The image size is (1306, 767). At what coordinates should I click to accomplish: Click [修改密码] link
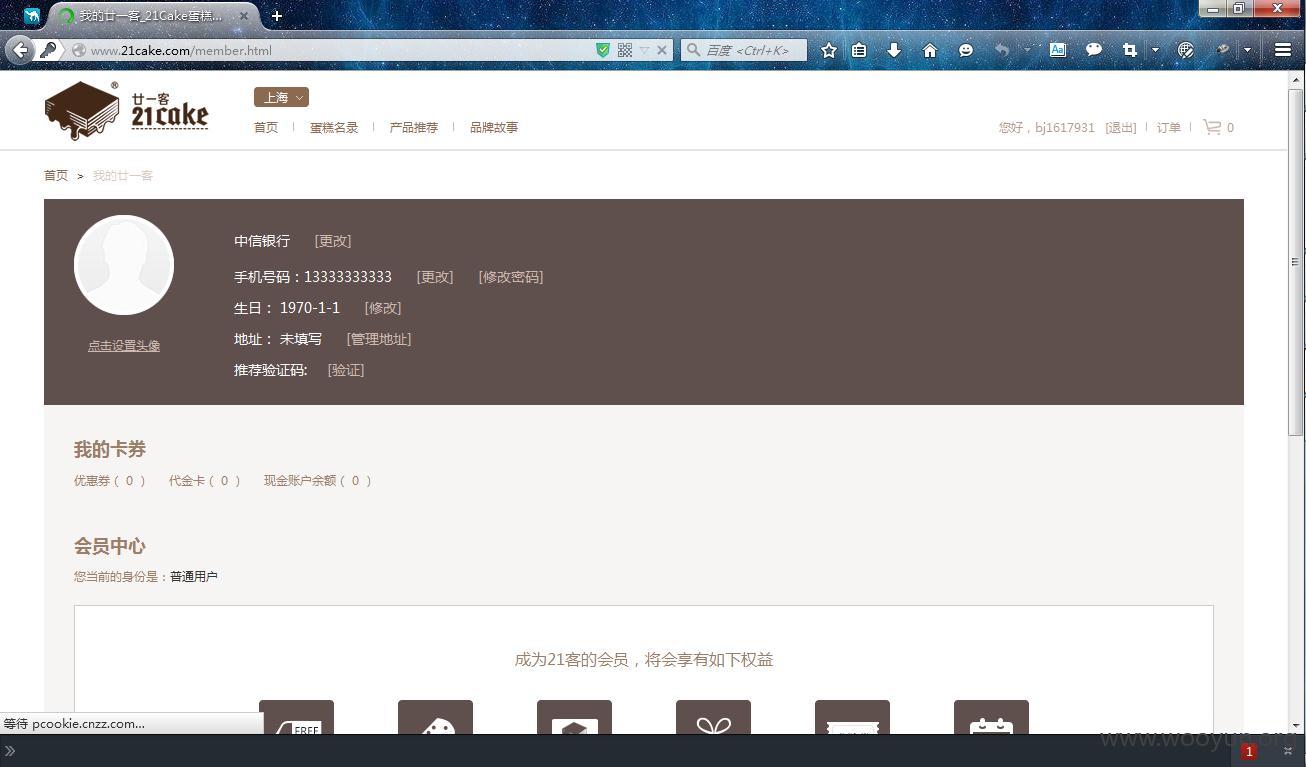(x=511, y=277)
